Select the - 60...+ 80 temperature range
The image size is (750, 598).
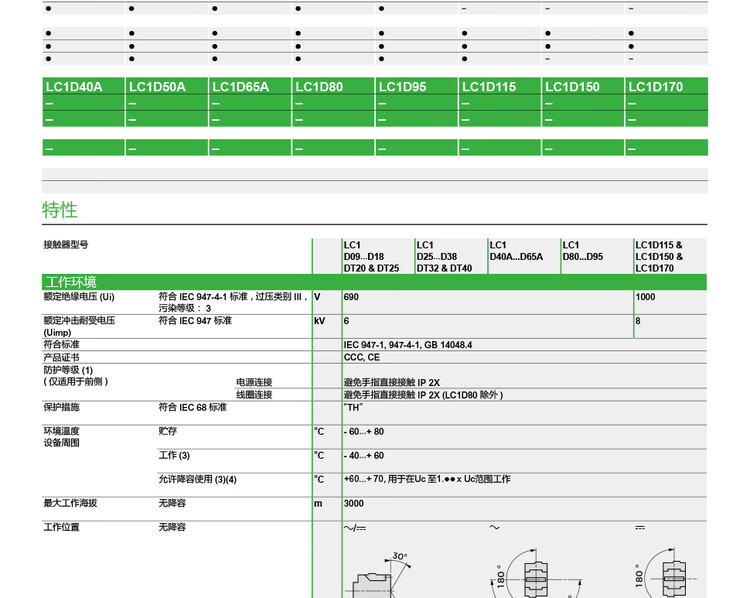click(364, 432)
